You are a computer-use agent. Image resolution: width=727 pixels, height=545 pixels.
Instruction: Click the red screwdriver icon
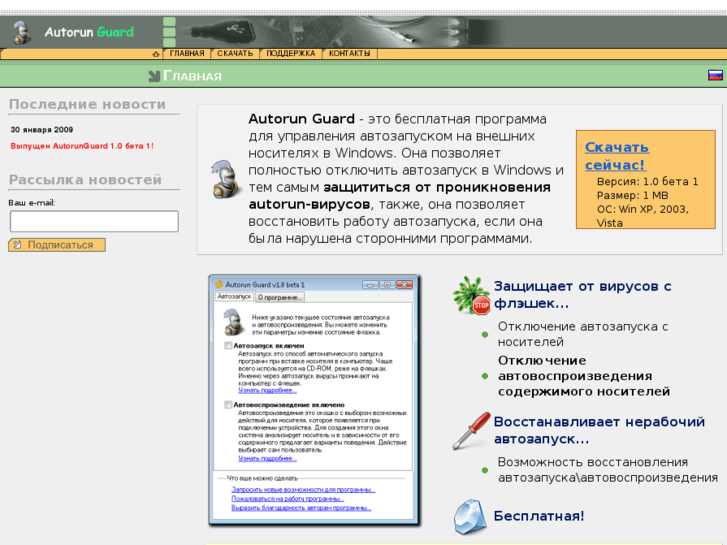point(472,430)
